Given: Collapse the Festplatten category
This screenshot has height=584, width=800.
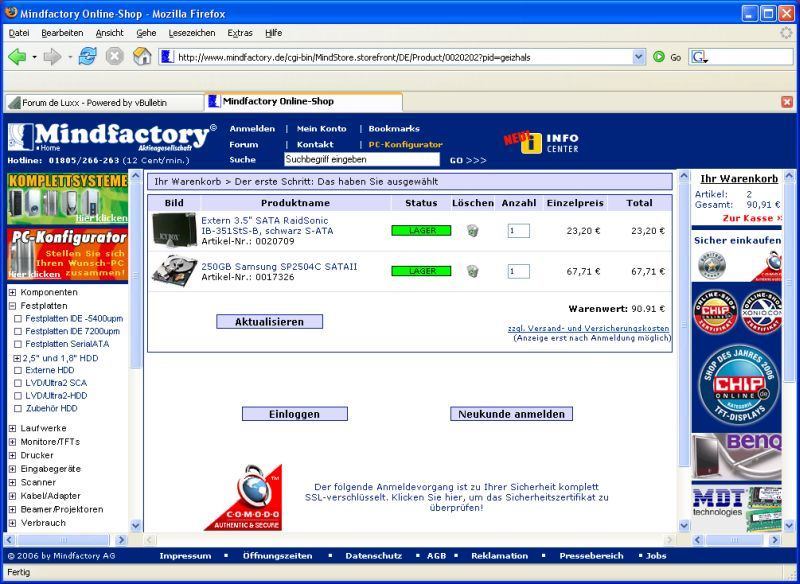Looking at the screenshot, I should coord(13,306).
